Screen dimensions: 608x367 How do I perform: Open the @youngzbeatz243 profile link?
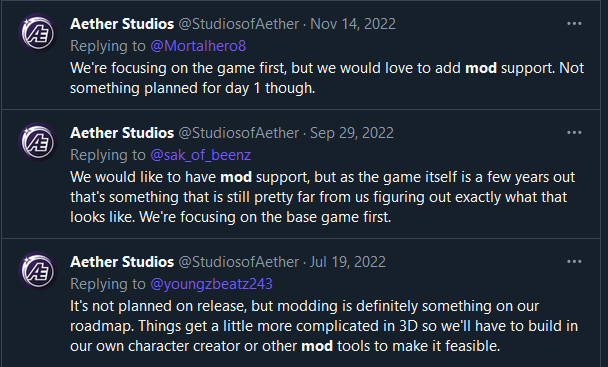(211, 284)
